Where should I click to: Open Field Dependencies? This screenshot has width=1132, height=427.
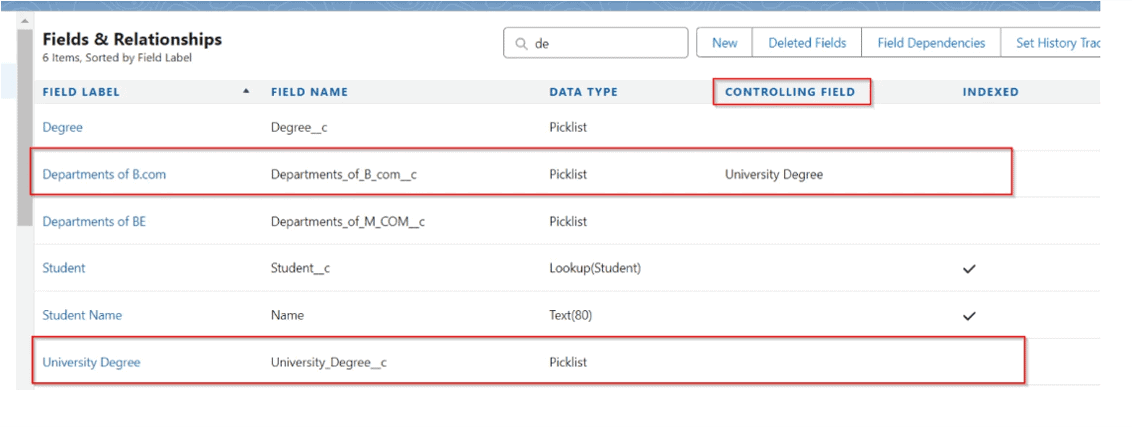930,43
